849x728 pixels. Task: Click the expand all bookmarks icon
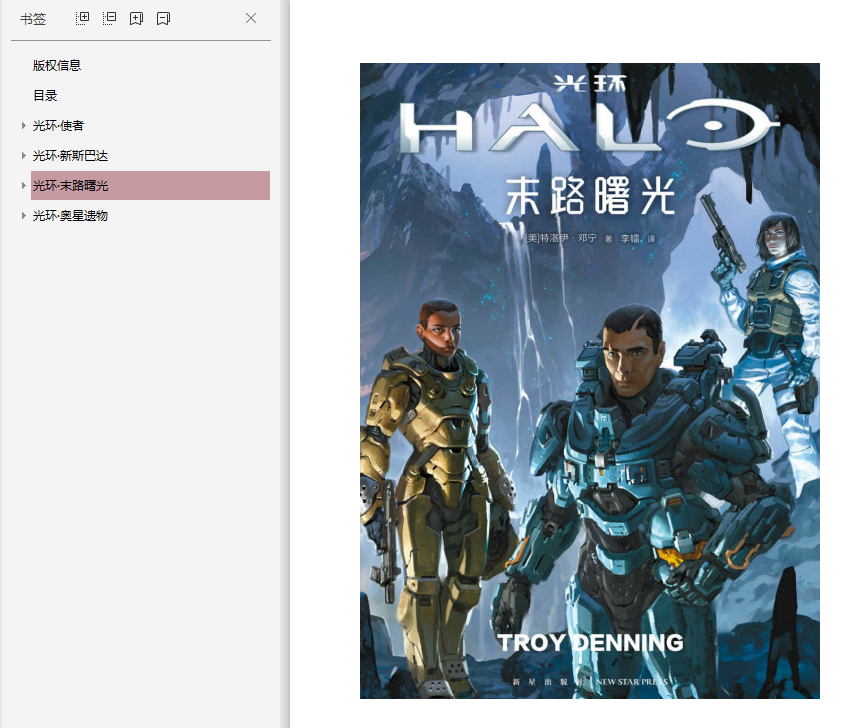tap(82, 18)
